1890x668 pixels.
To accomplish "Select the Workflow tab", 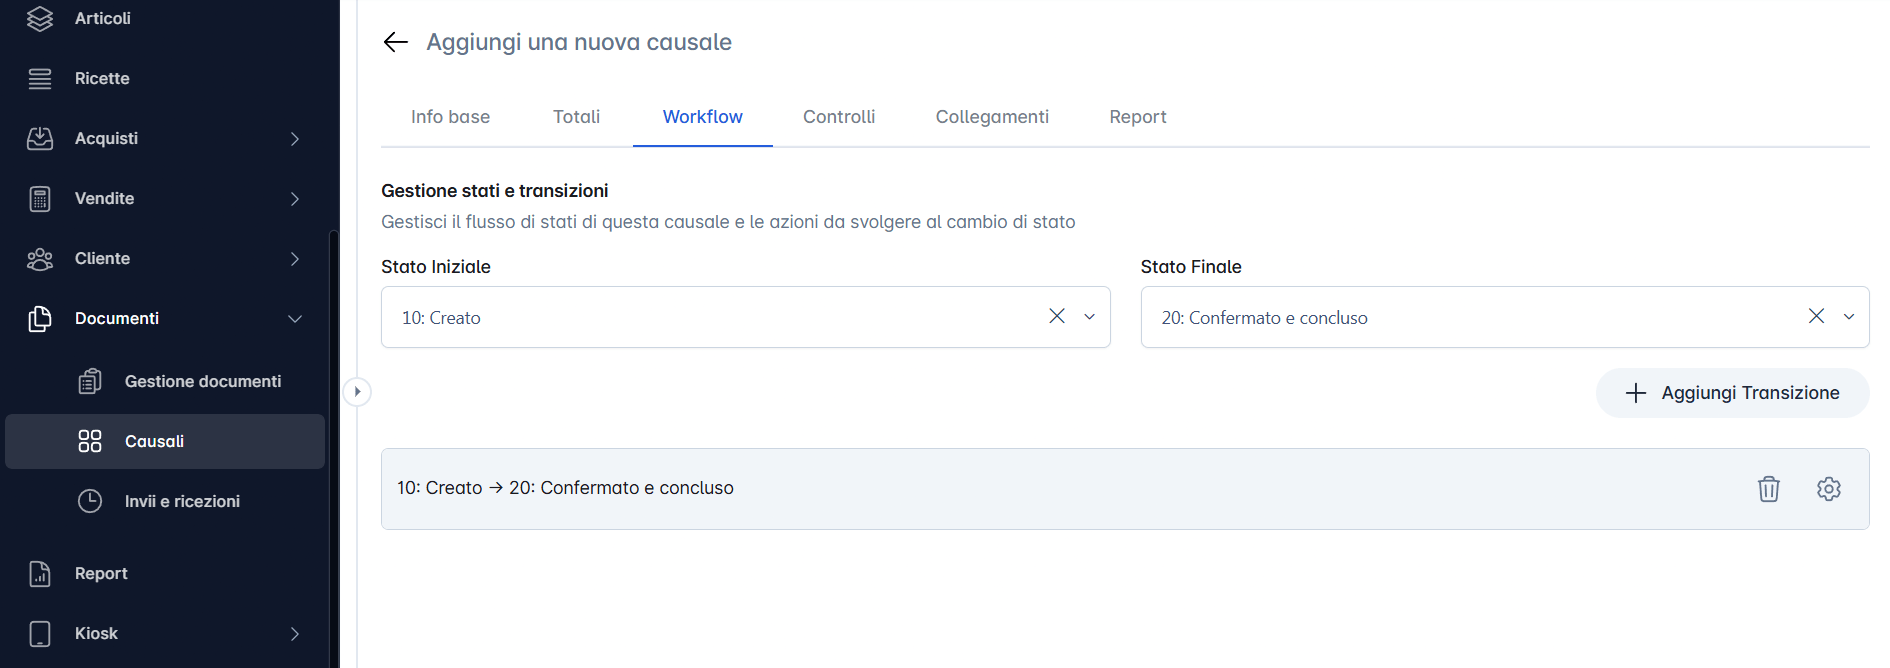I will click(703, 117).
